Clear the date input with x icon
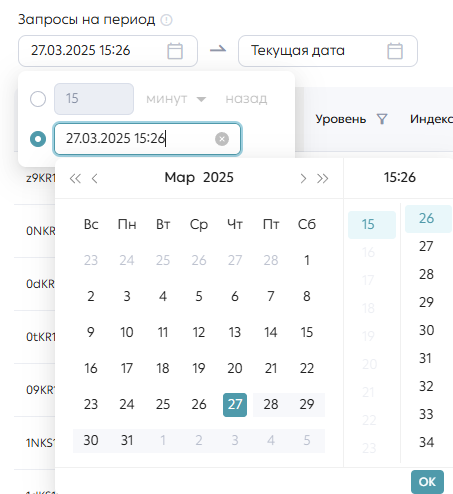The image size is (453, 494). (222, 139)
